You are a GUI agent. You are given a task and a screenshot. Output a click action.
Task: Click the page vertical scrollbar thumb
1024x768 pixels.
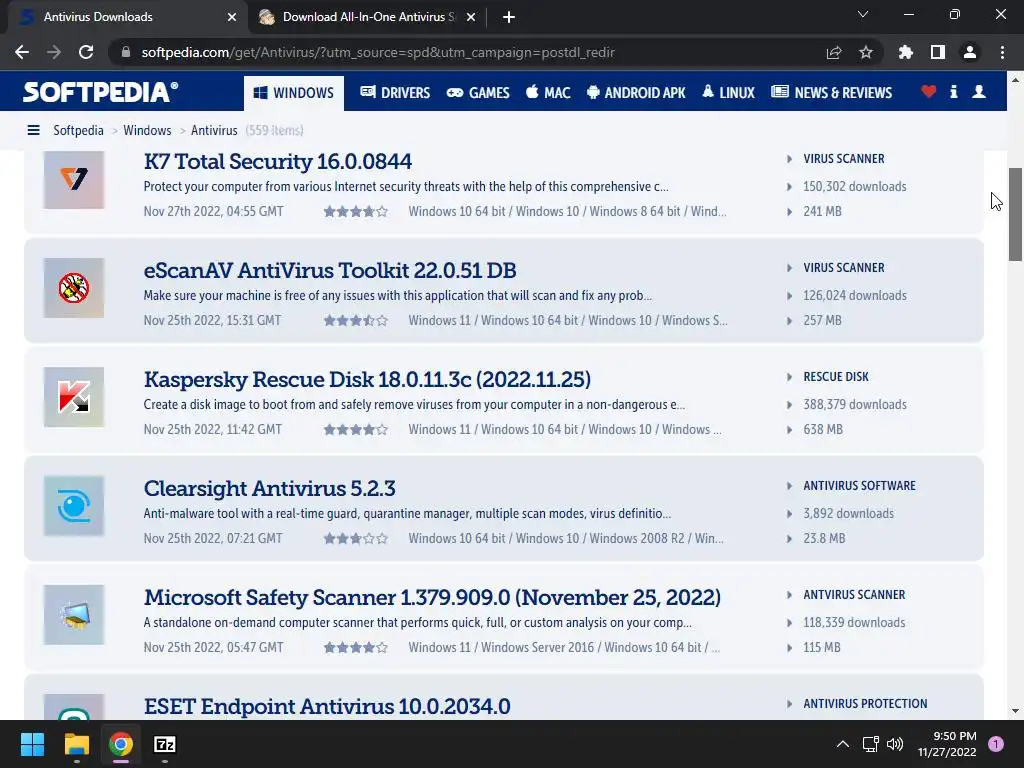[1015, 214]
